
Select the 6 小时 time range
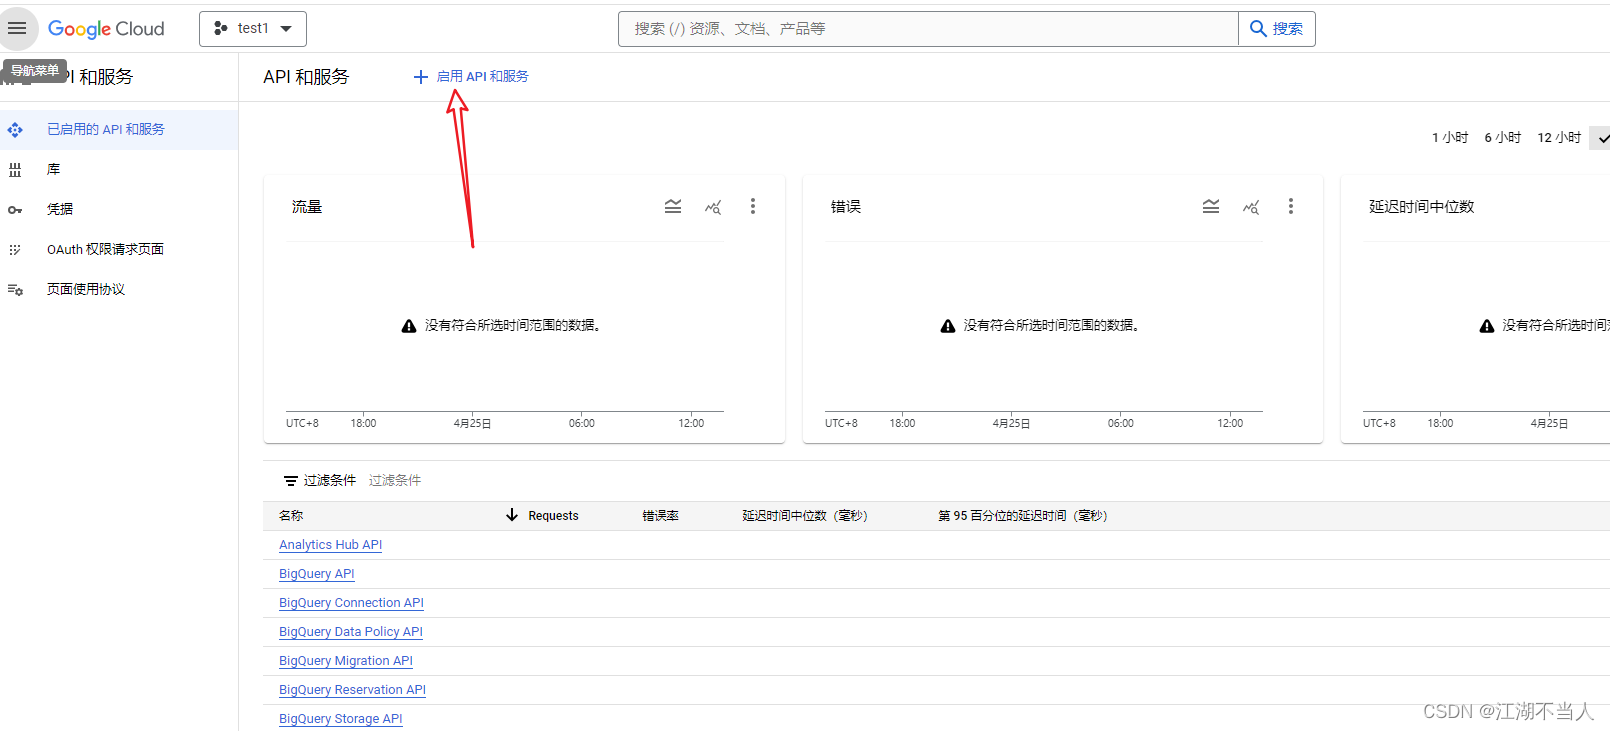pyautogui.click(x=1503, y=138)
